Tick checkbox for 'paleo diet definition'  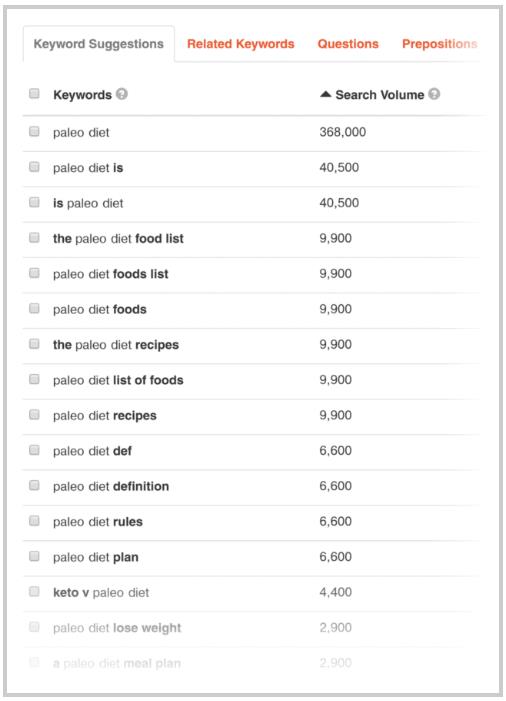(x=34, y=485)
